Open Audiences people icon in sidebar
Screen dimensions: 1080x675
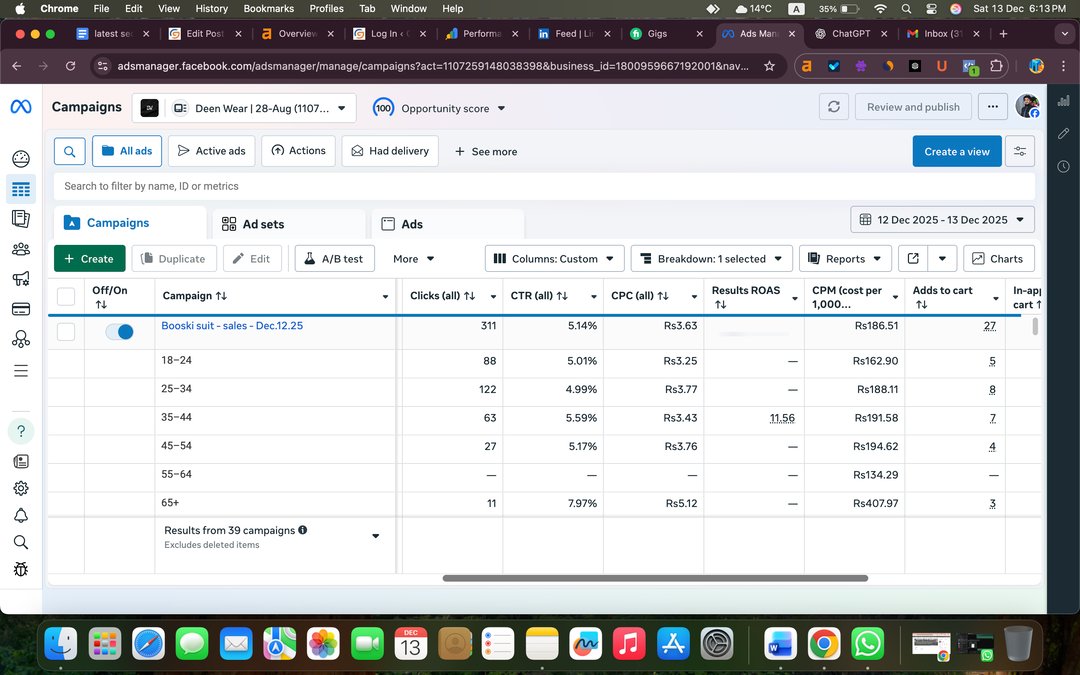[21, 249]
